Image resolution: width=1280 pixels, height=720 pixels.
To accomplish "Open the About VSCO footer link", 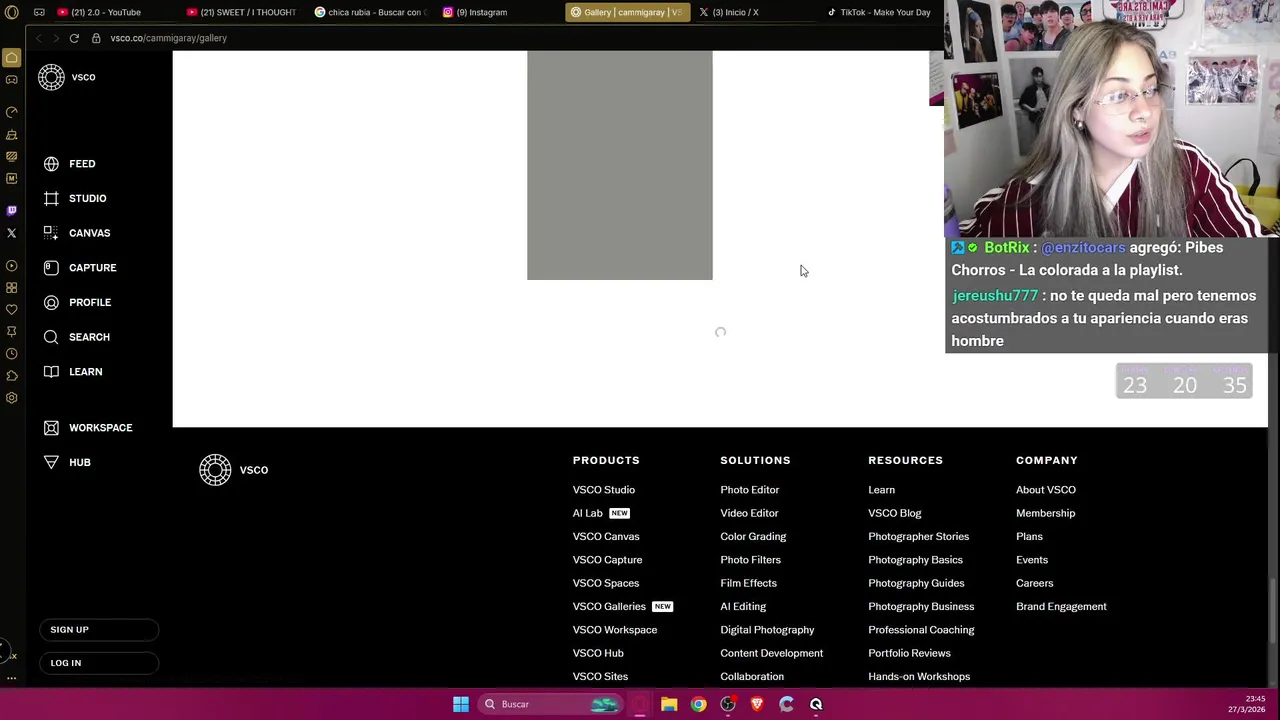I will point(1045,490).
